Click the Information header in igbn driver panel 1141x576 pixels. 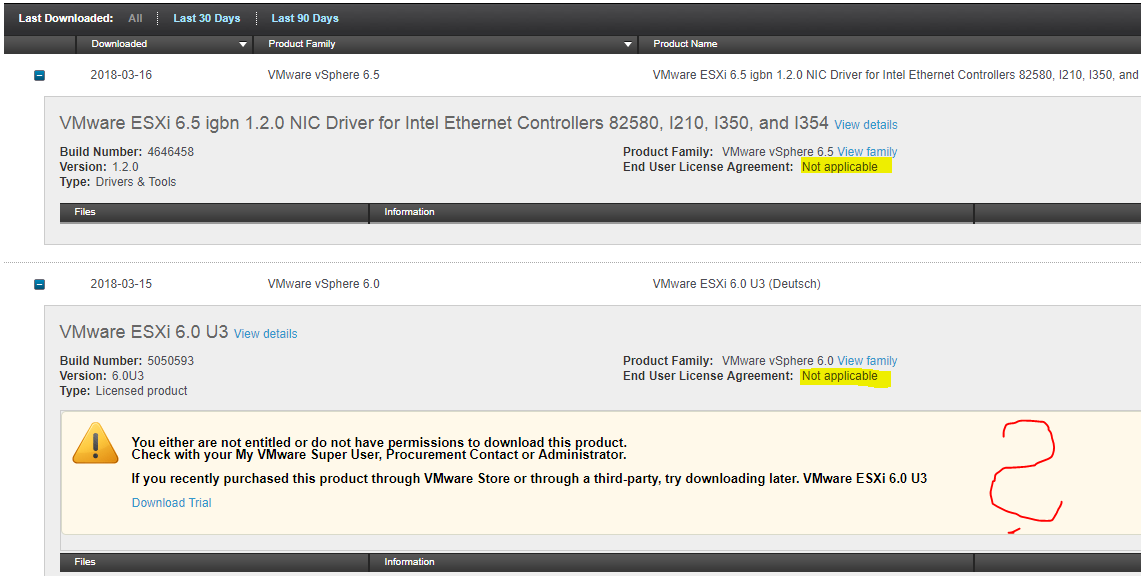click(410, 212)
